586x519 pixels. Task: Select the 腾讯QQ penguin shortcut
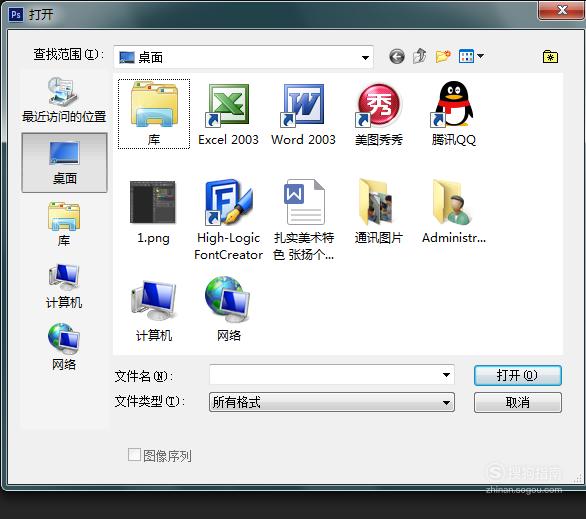tap(454, 114)
